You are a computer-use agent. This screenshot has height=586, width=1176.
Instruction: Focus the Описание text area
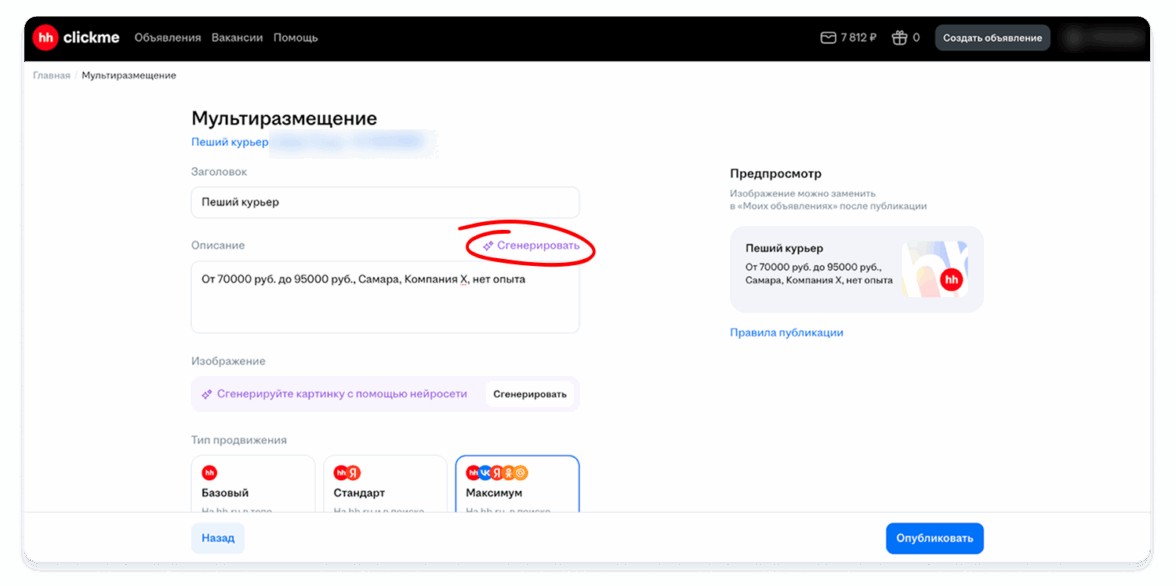[386, 297]
